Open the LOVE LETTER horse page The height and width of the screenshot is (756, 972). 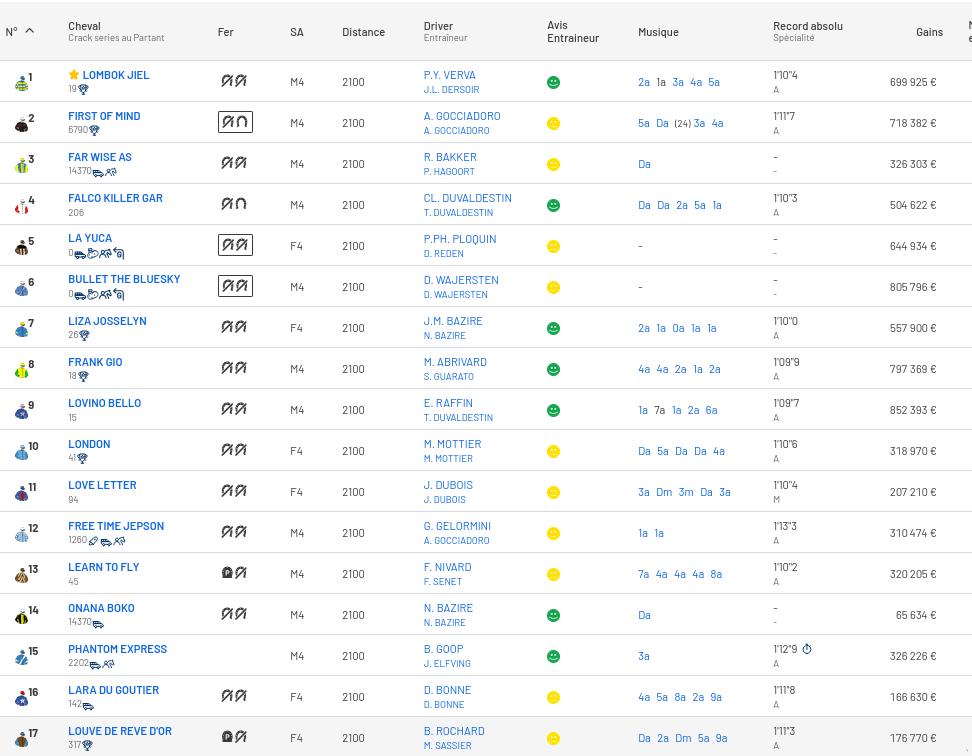coord(102,485)
